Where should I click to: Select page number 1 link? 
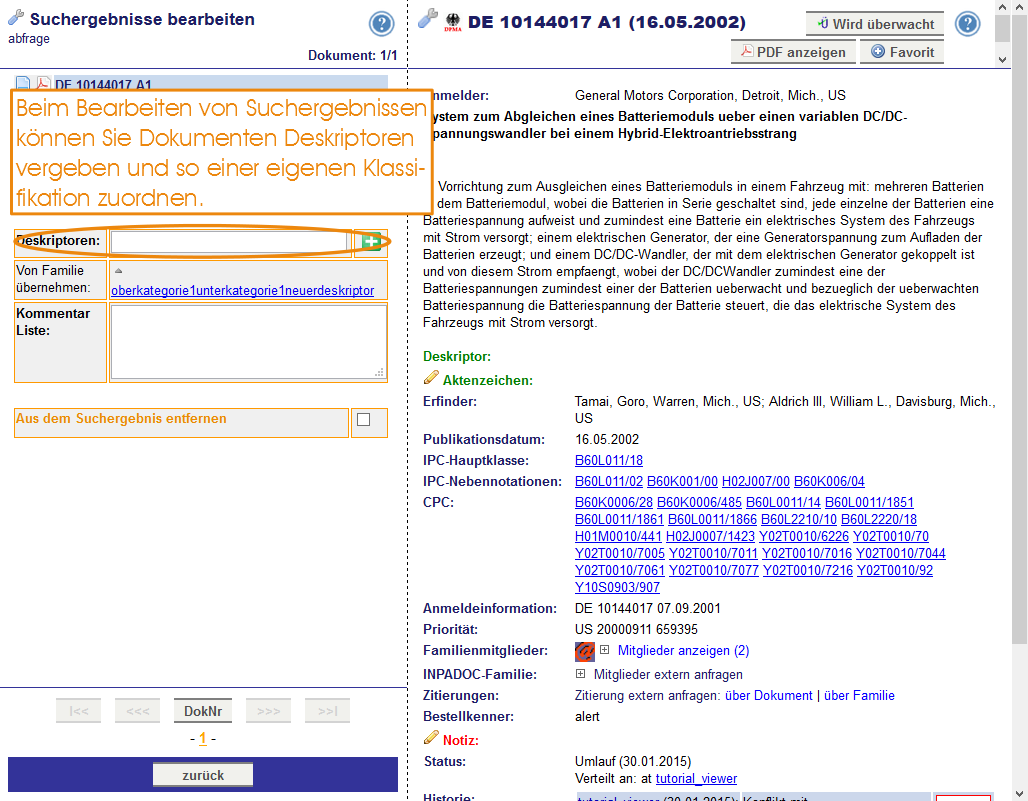tap(203, 739)
